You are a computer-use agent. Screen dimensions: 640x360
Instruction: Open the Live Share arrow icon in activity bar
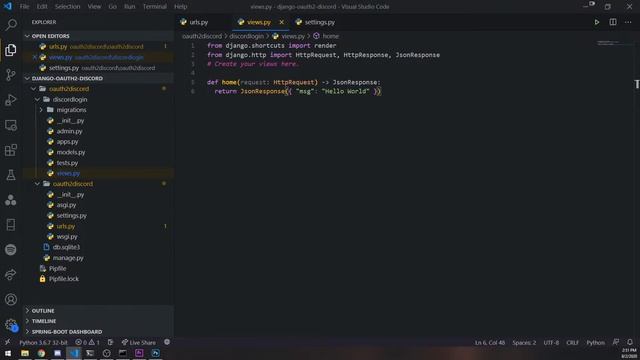pyautogui.click(x=11, y=274)
